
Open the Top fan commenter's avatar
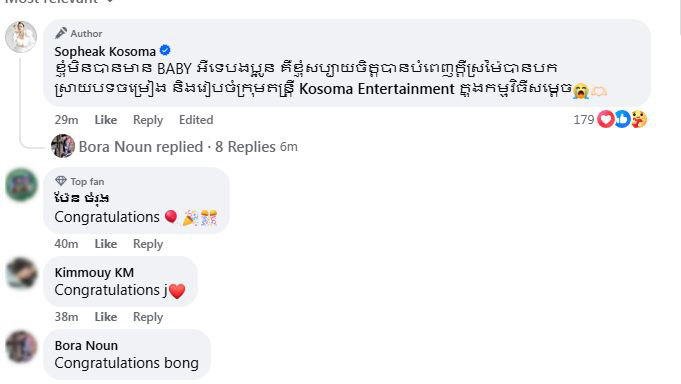[x=21, y=185]
